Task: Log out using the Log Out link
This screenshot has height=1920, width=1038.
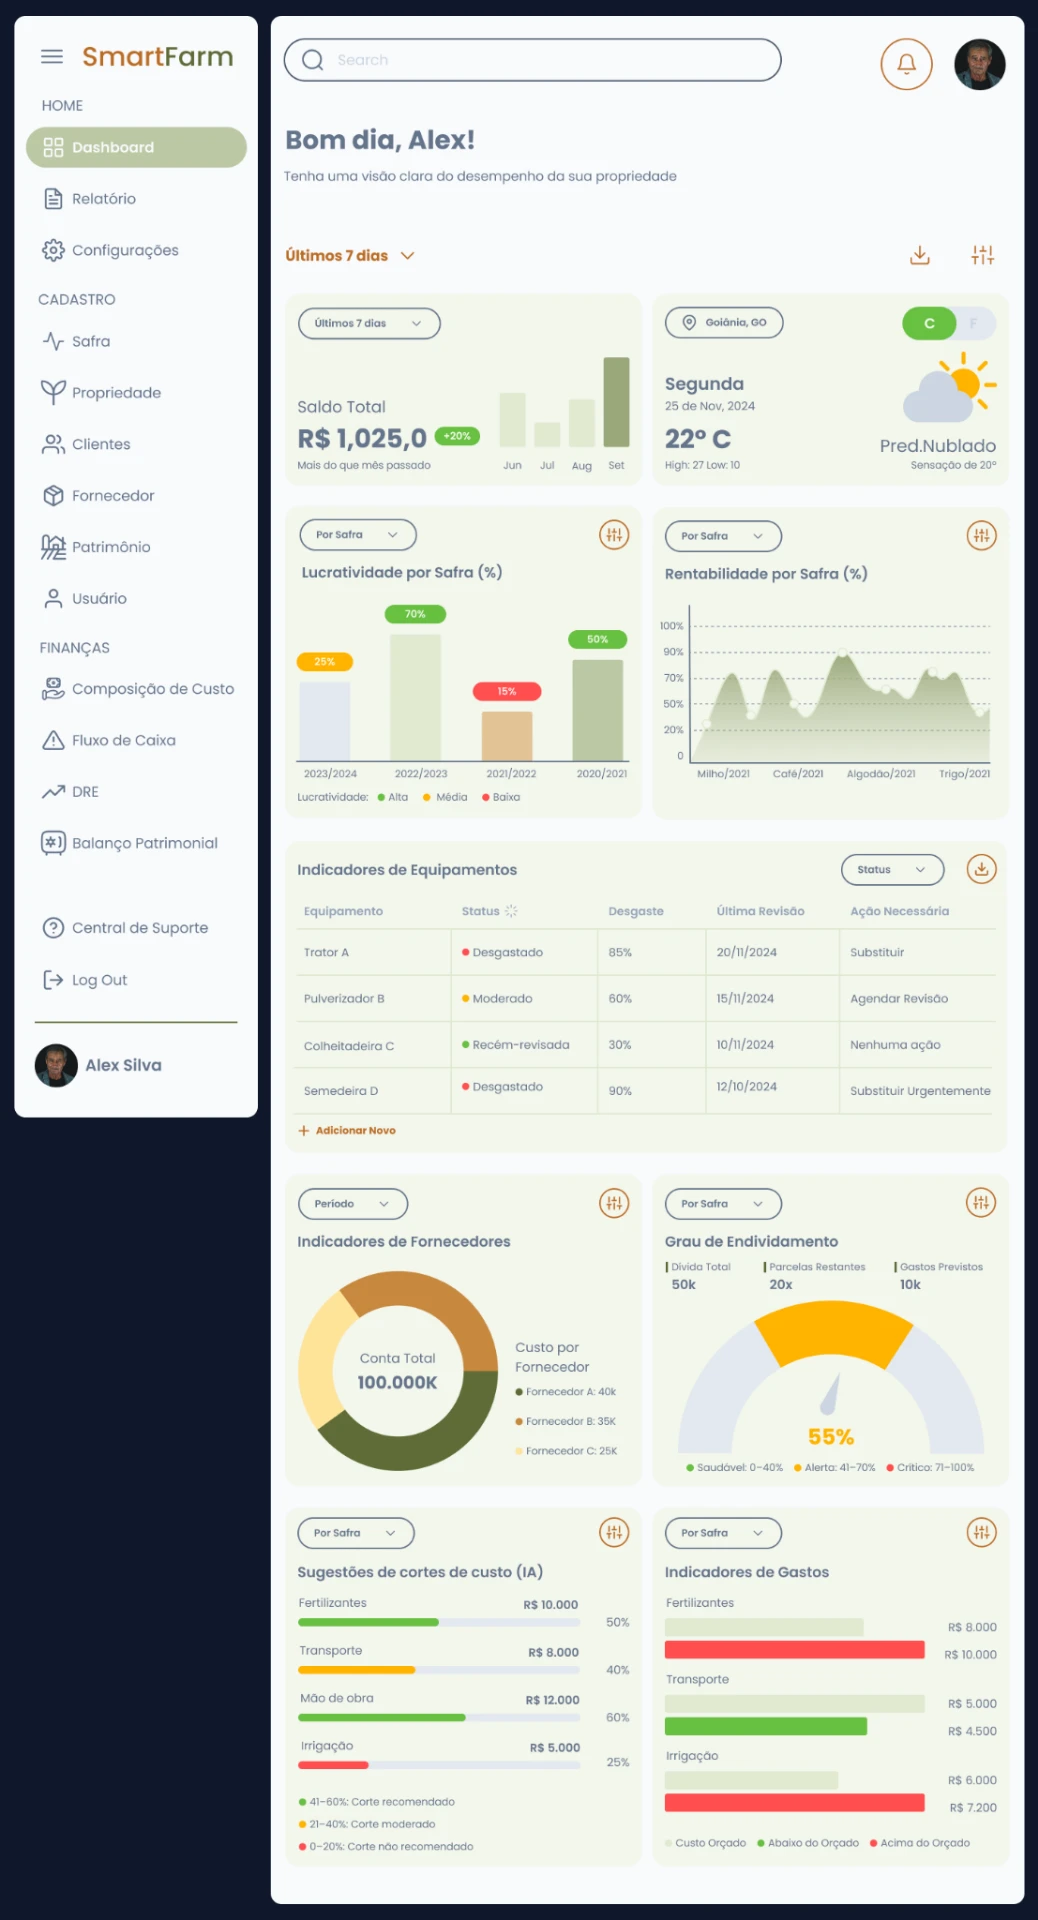Action: click(85, 980)
